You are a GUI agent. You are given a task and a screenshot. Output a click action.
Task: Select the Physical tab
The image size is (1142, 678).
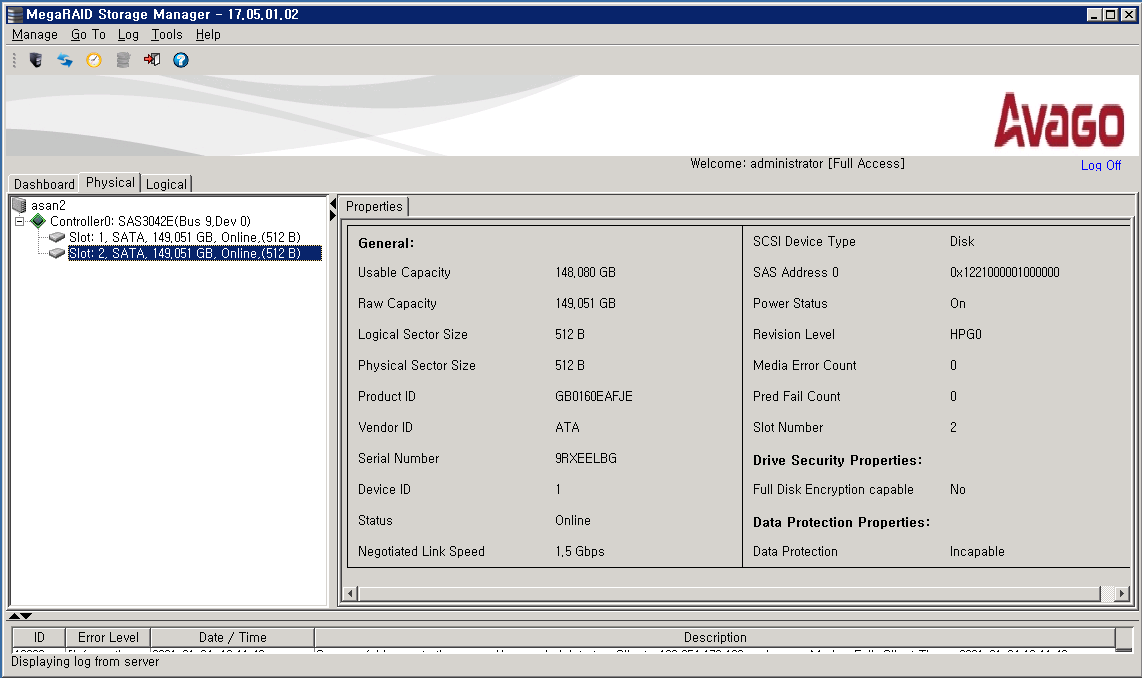110,183
